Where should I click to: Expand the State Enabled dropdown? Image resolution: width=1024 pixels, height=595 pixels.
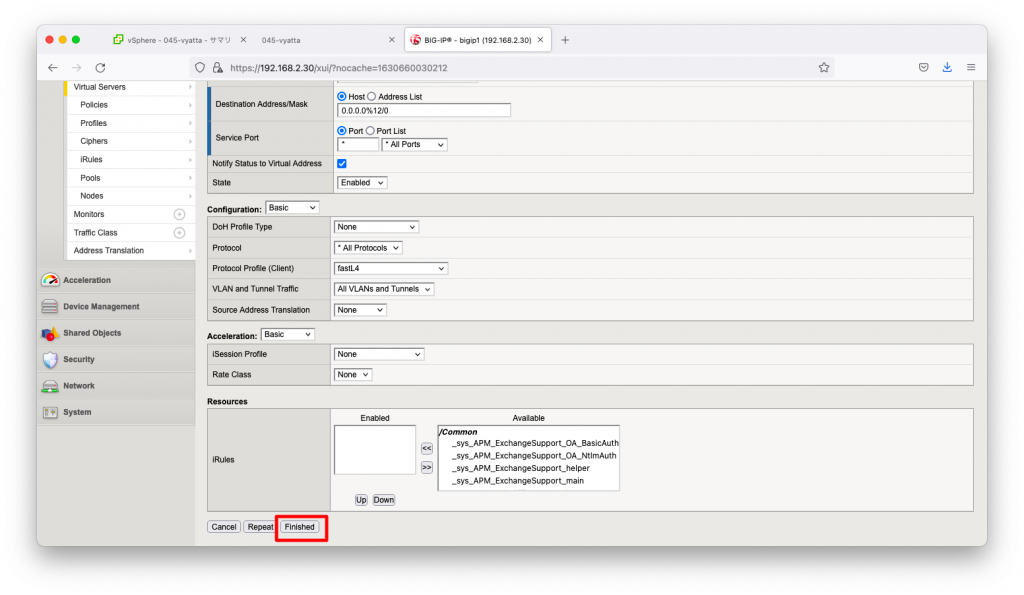(361, 182)
